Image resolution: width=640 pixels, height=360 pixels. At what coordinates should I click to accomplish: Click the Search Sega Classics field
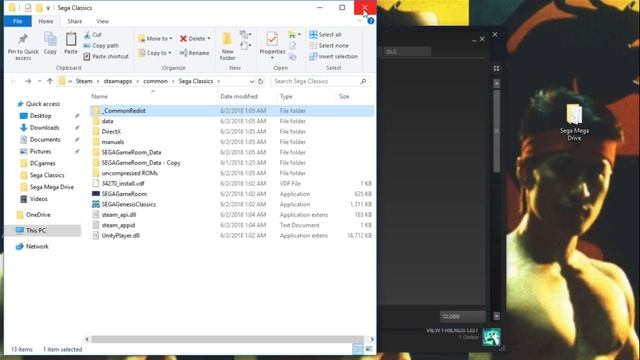click(320, 81)
